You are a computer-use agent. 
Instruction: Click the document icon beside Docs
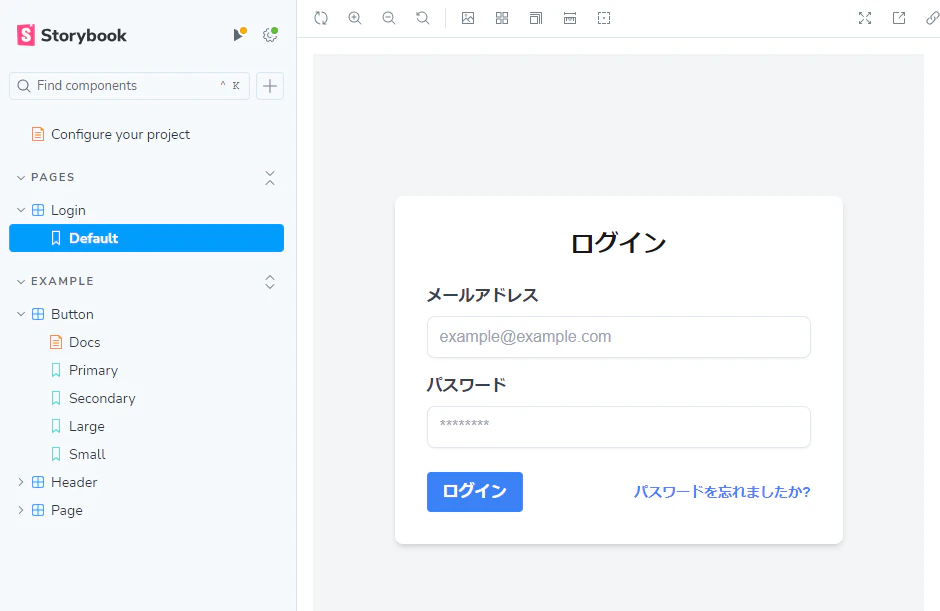tap(56, 342)
